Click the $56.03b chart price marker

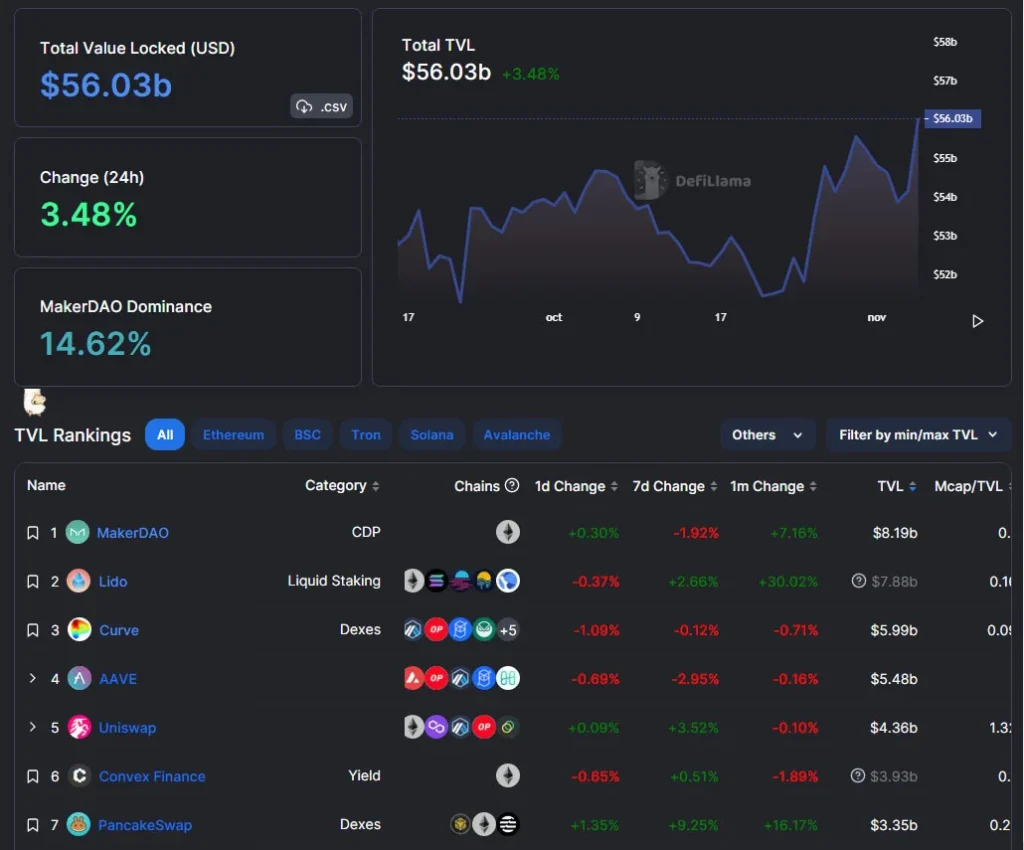[x=953, y=119]
